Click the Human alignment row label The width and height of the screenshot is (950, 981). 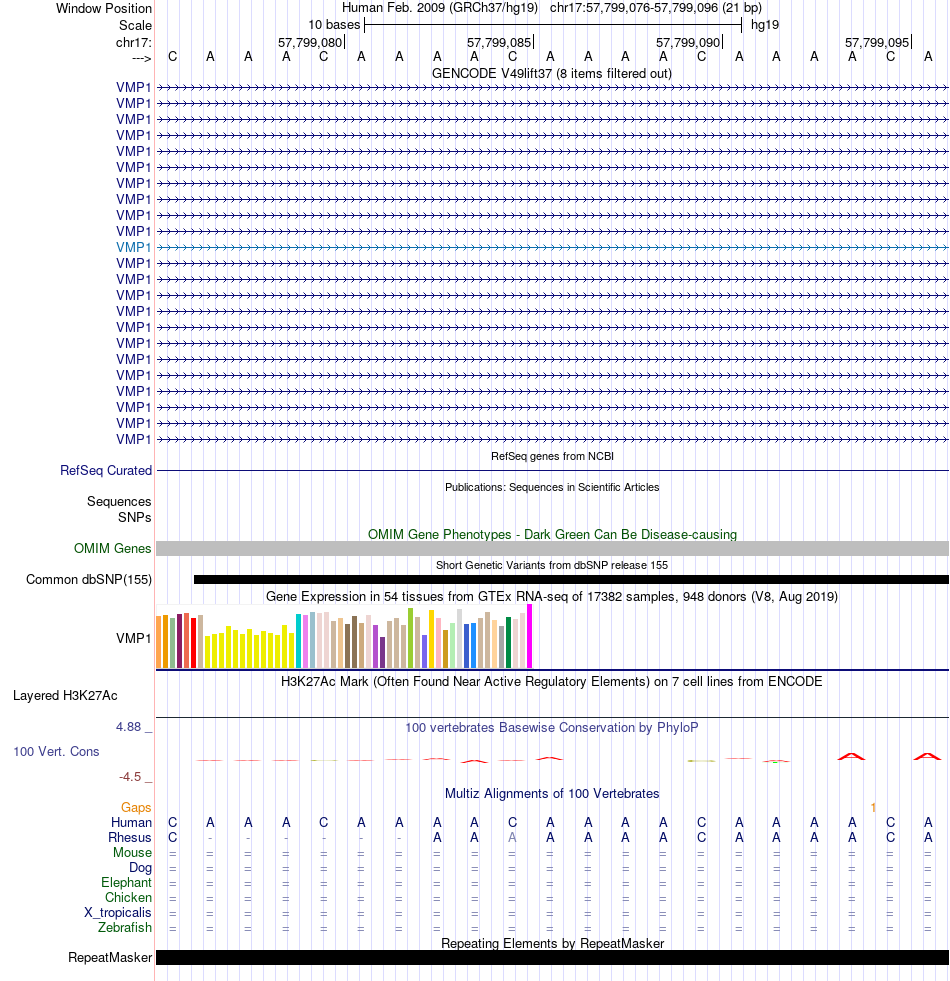tap(131, 823)
